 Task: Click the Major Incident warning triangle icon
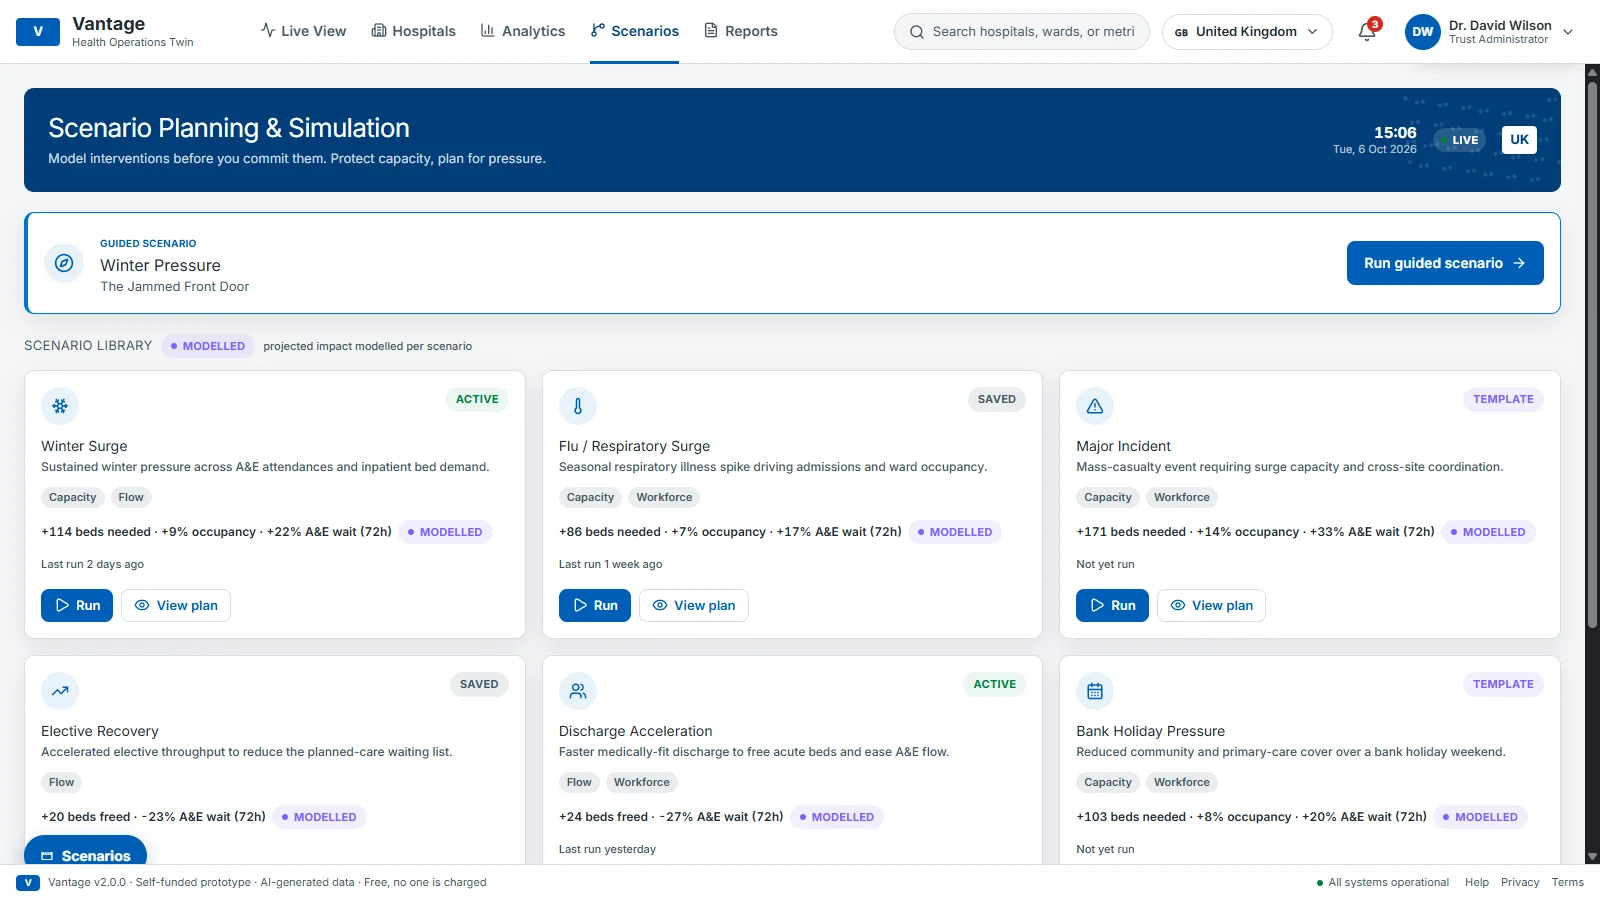(x=1095, y=406)
